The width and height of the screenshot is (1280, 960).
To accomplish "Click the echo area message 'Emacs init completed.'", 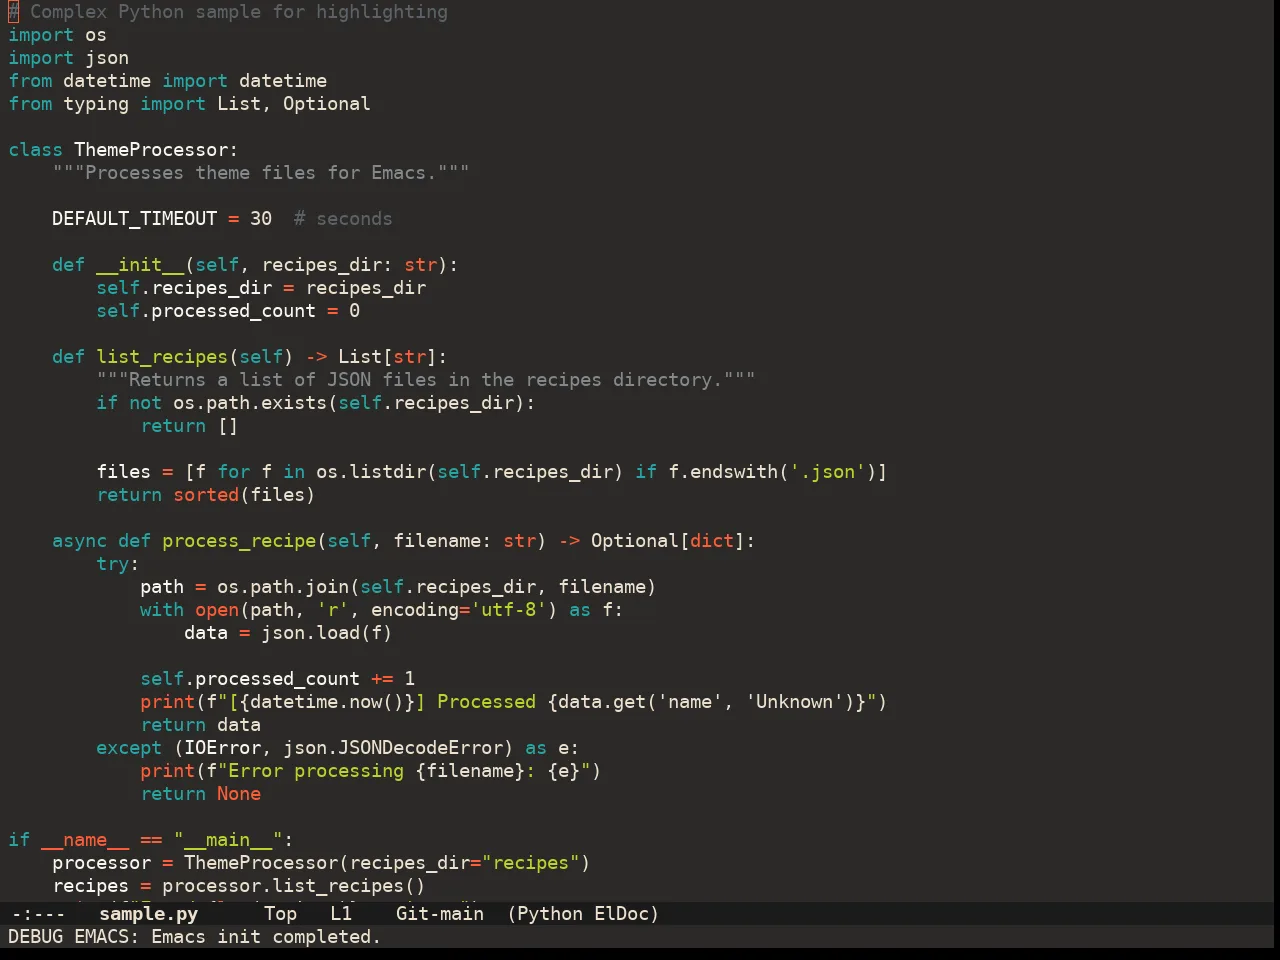I will point(265,936).
